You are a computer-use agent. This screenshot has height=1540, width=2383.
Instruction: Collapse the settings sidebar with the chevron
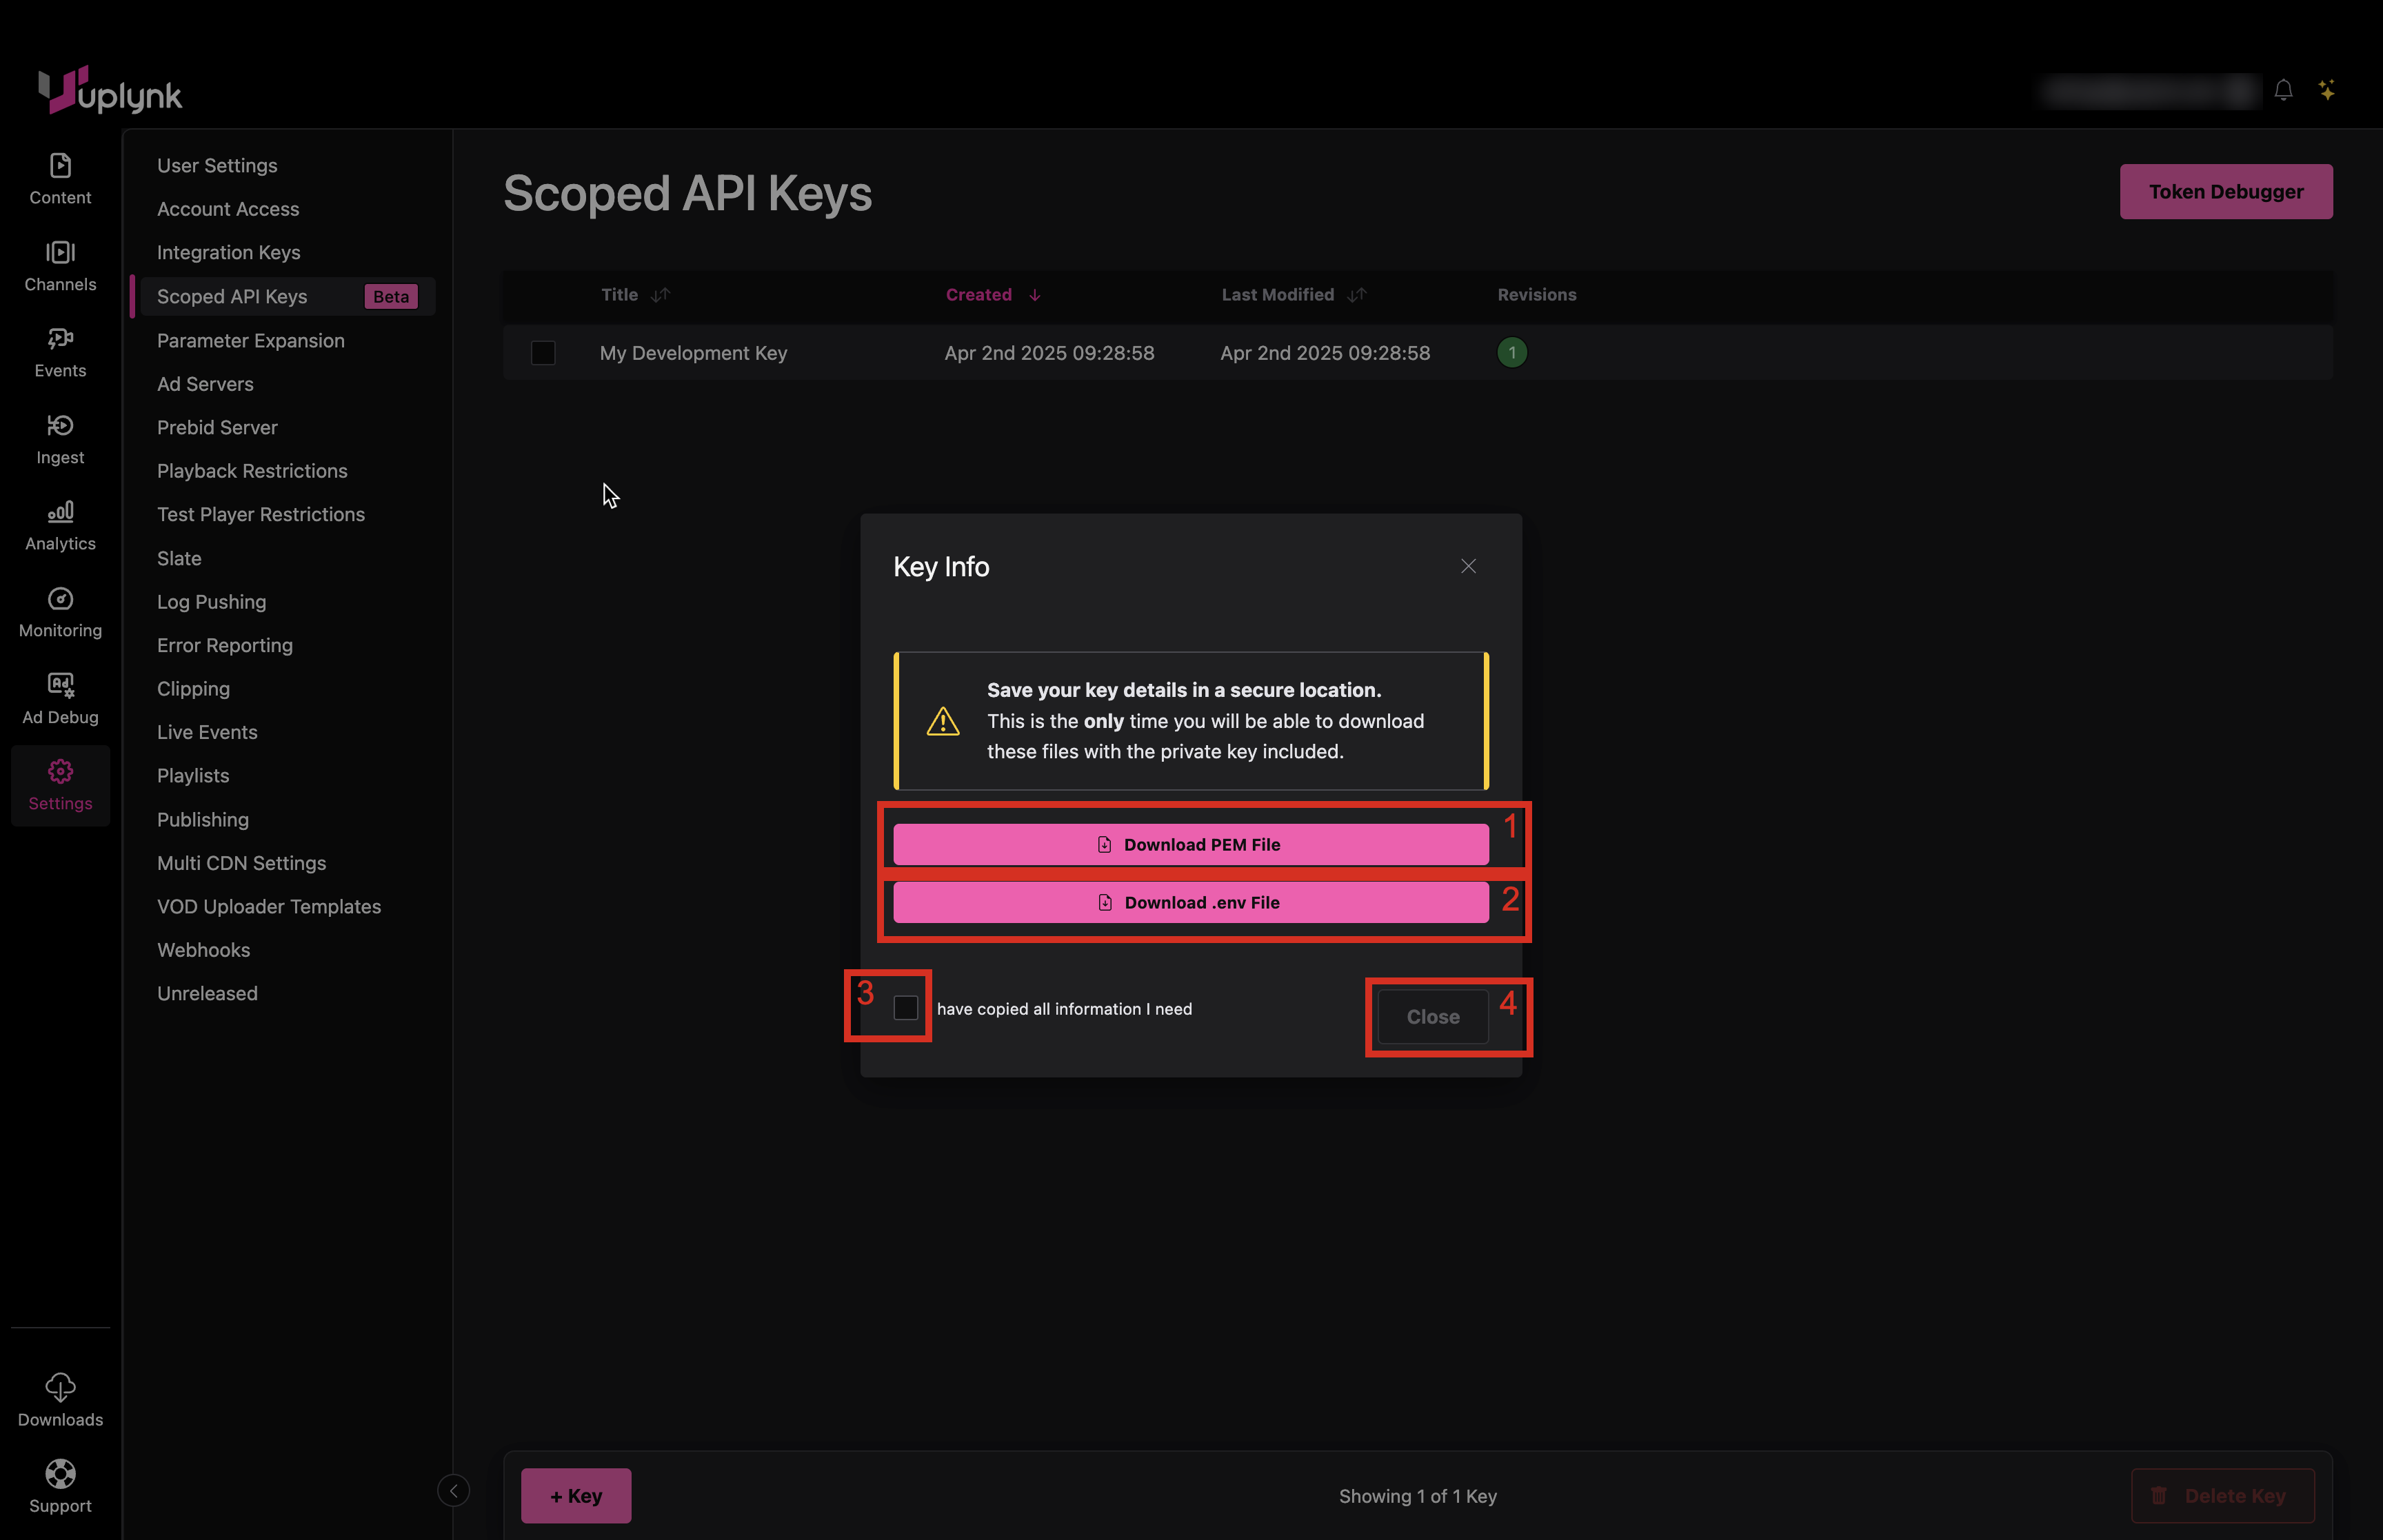[453, 1491]
